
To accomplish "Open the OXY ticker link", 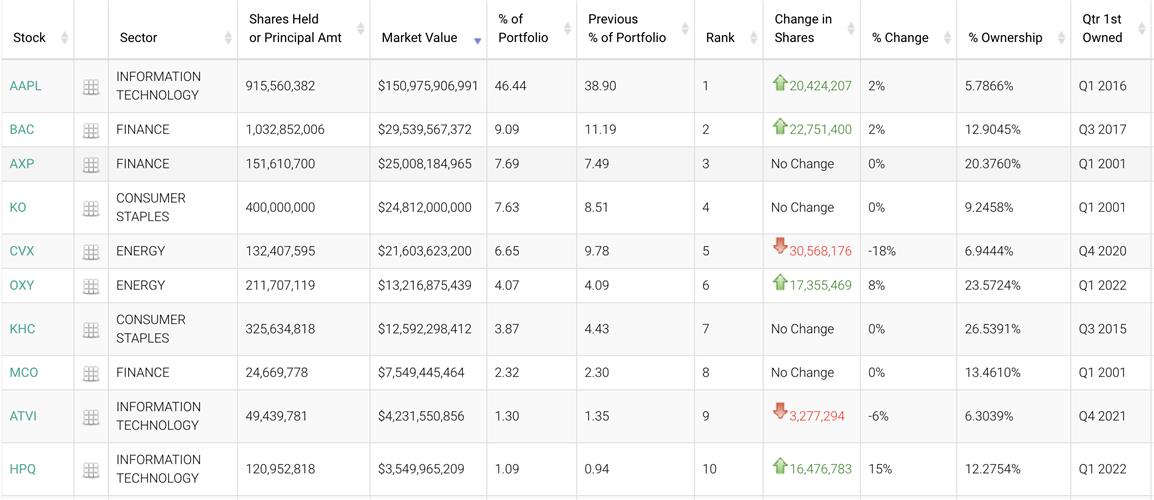I will (x=22, y=286).
